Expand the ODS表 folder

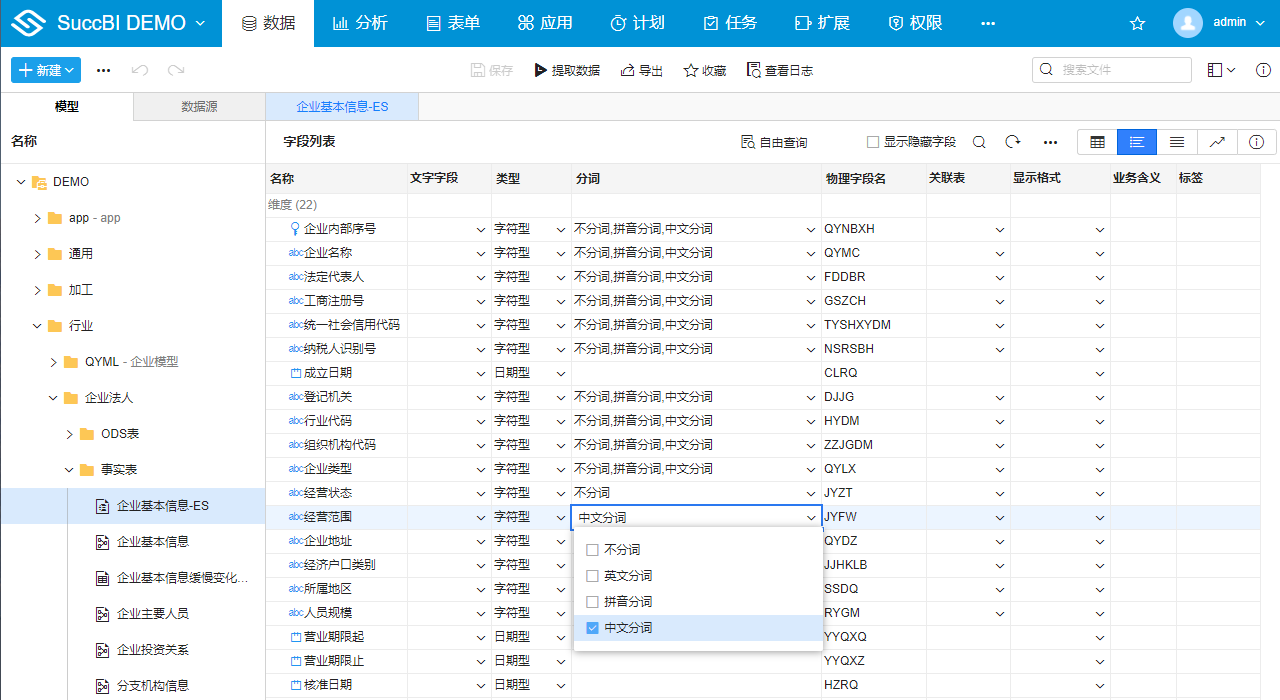coord(70,434)
